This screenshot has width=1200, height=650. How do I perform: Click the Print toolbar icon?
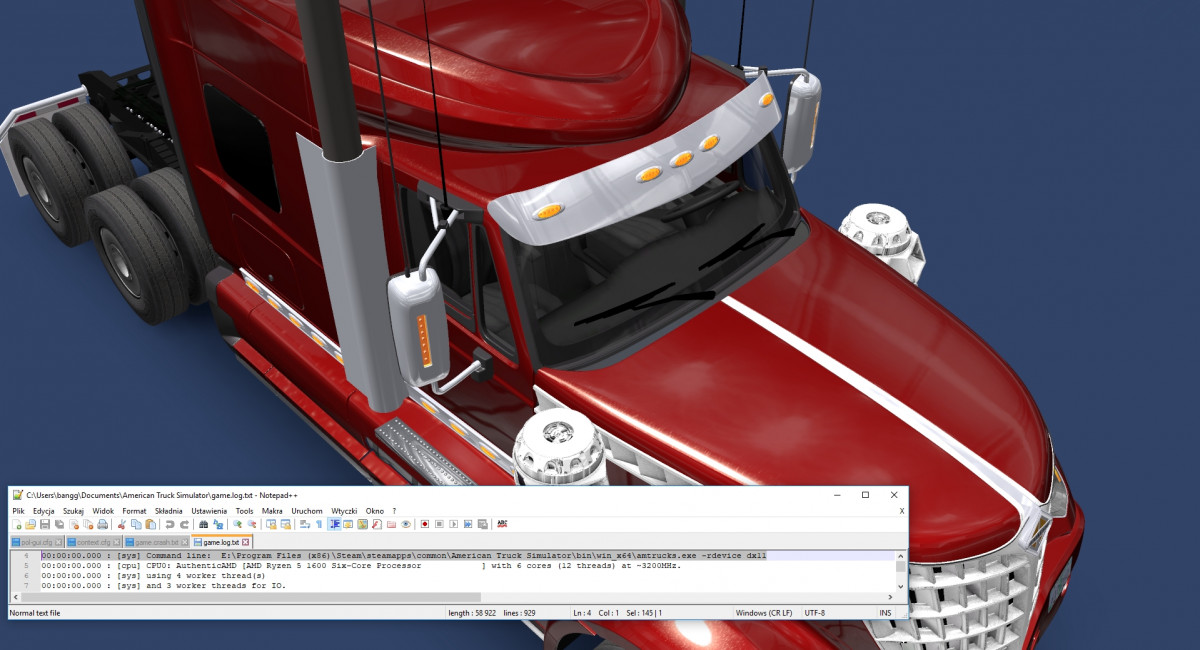tap(102, 524)
